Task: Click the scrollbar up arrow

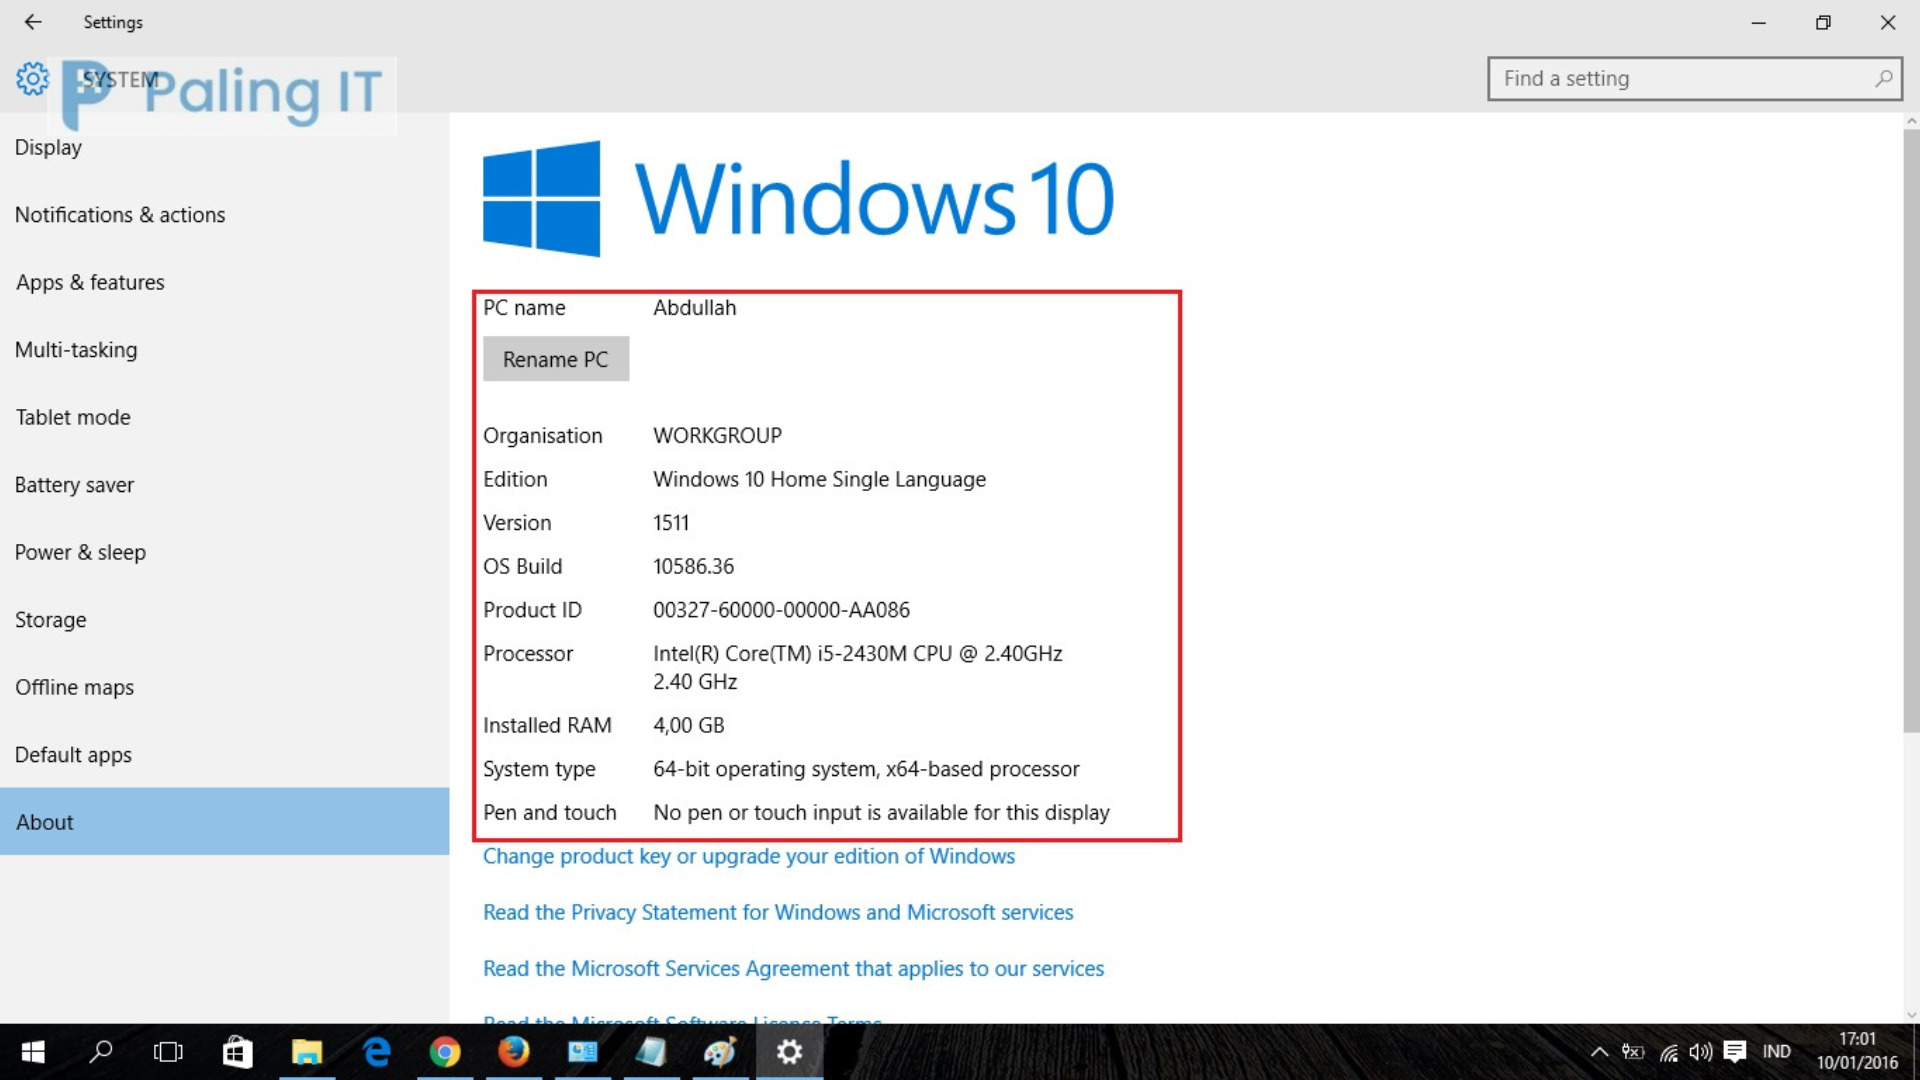Action: pyautogui.click(x=1911, y=121)
